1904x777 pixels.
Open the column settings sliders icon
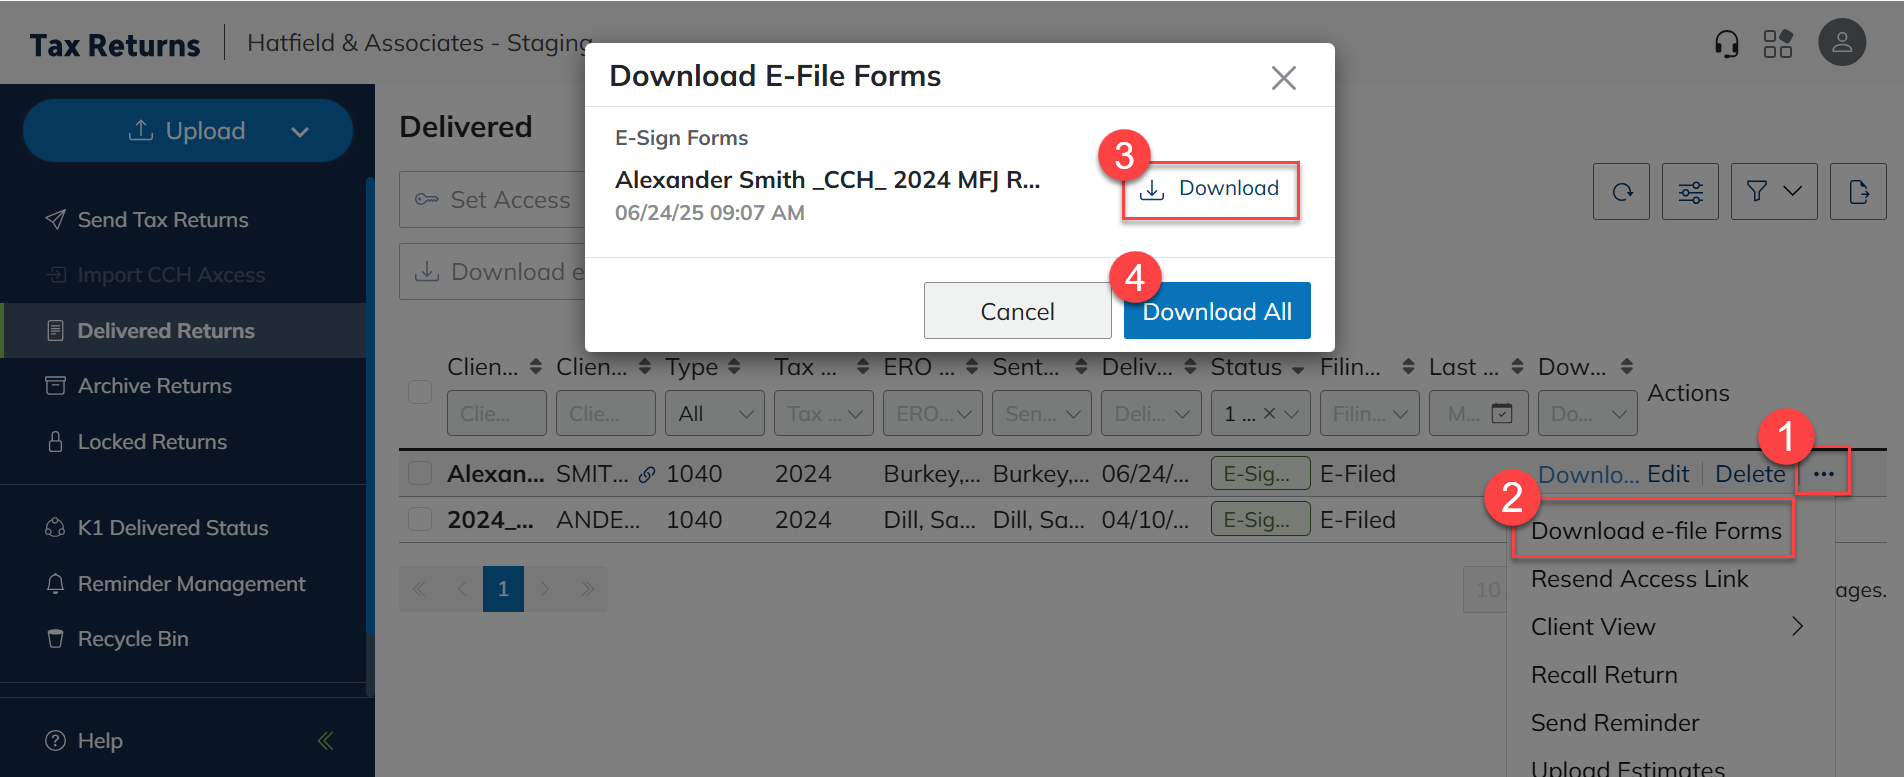click(1690, 192)
